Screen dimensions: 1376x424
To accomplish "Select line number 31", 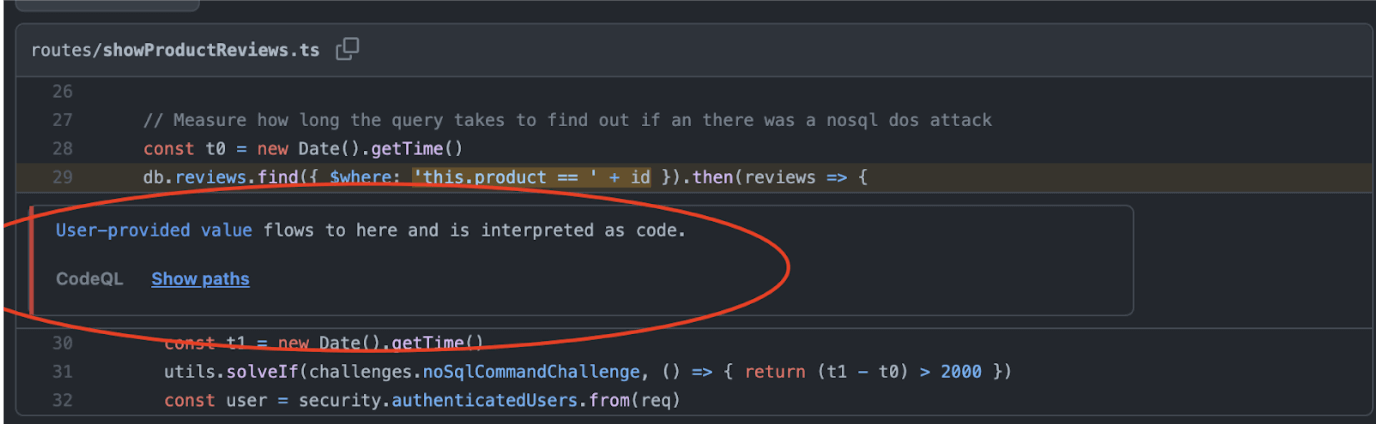I will coord(62,372).
